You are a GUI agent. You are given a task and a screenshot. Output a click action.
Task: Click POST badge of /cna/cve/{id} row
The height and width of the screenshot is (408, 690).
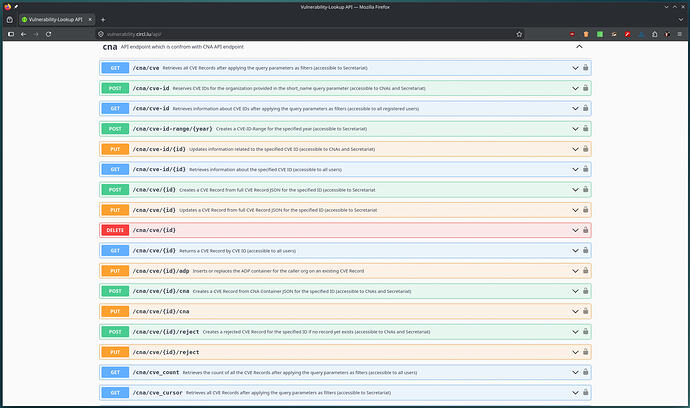[x=115, y=189]
